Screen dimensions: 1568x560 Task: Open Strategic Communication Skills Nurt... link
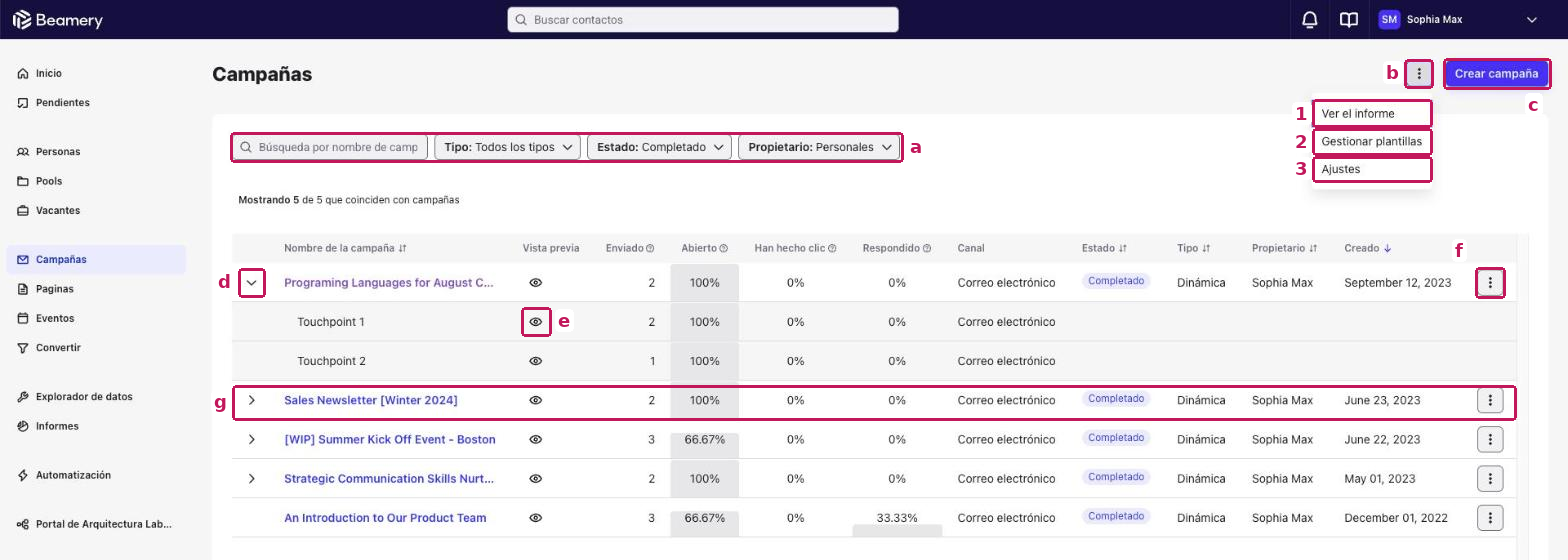(x=389, y=479)
